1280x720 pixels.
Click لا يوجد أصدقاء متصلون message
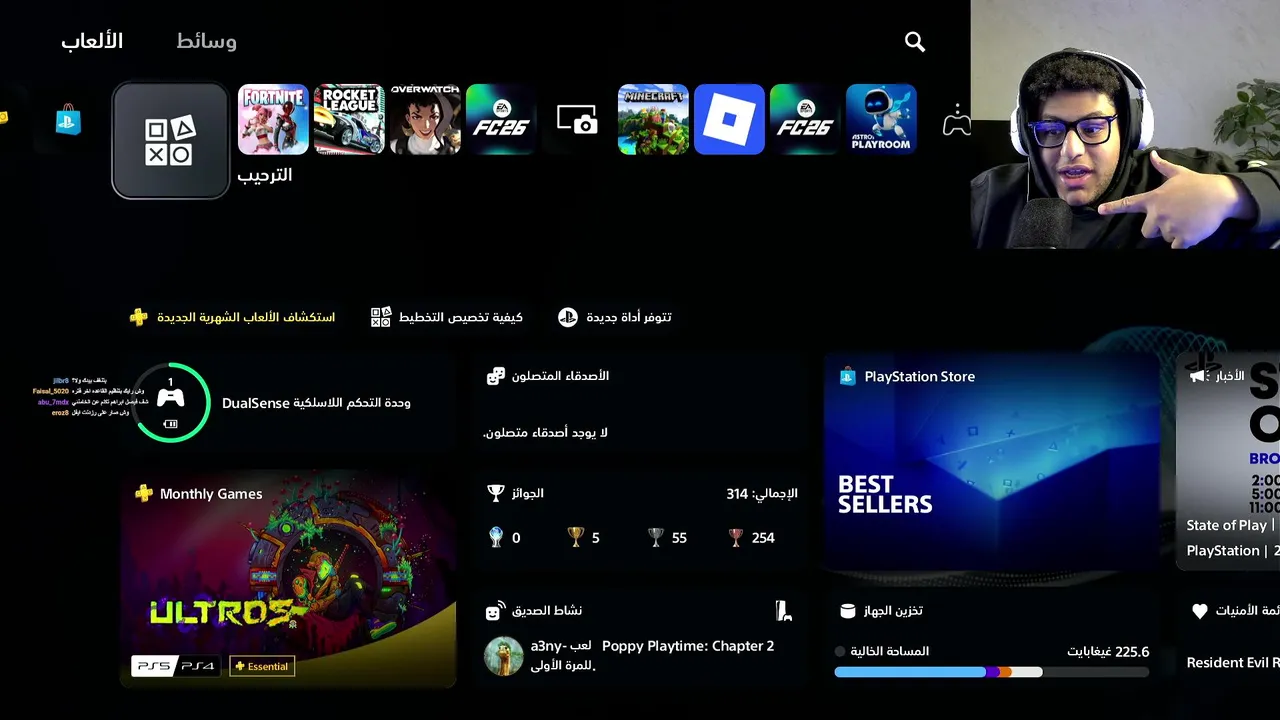546,432
